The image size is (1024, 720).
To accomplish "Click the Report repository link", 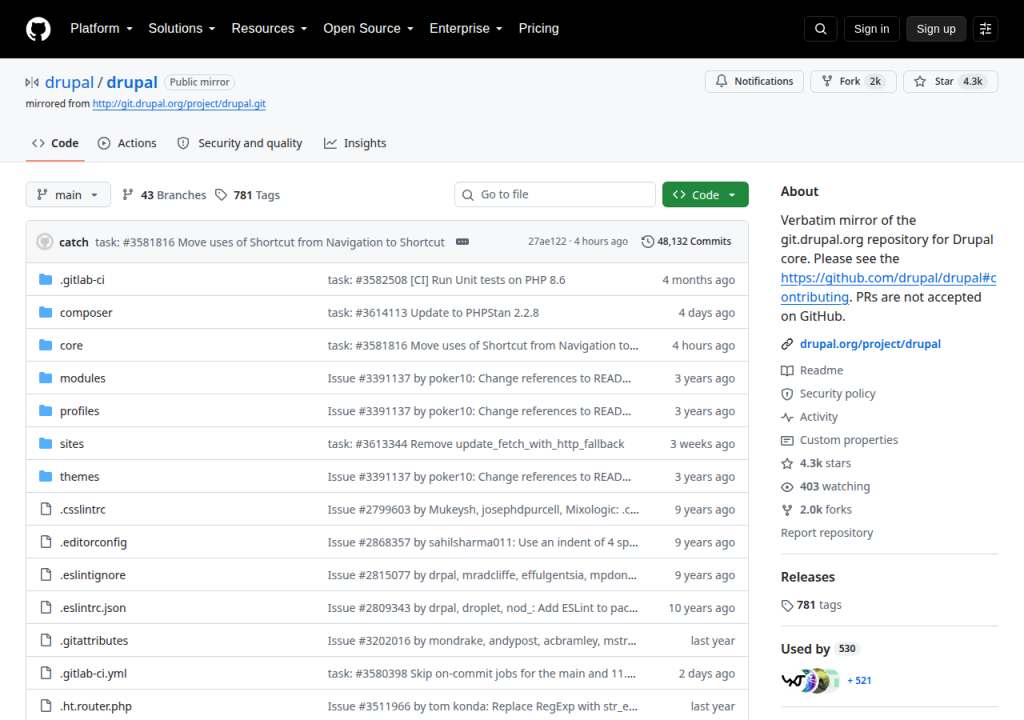I will (x=827, y=533).
